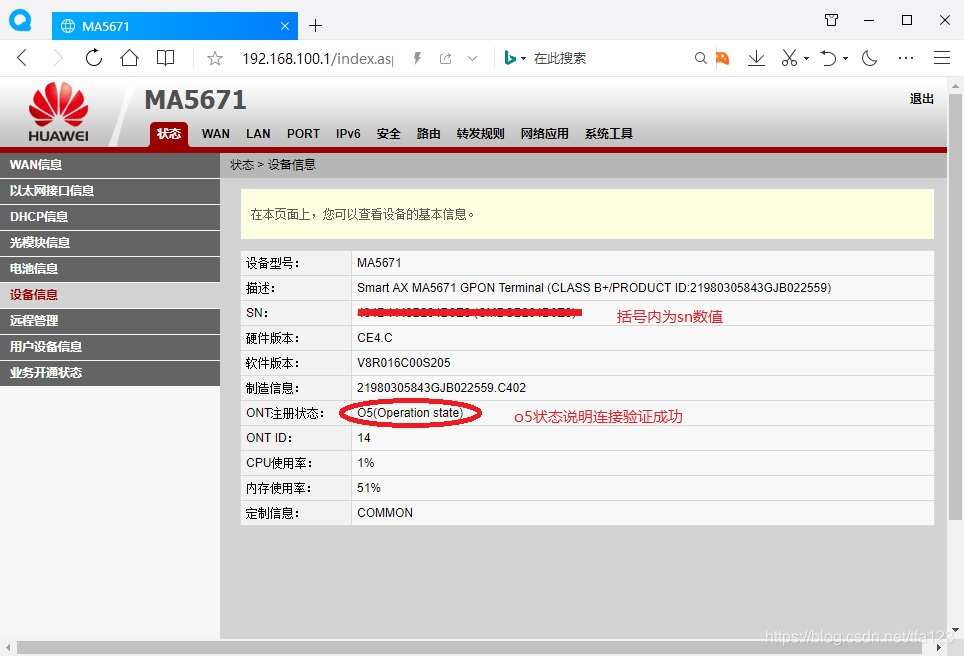The height and width of the screenshot is (656, 964).
Task: Open 电池信息 in the sidebar
Action: [x=110, y=269]
